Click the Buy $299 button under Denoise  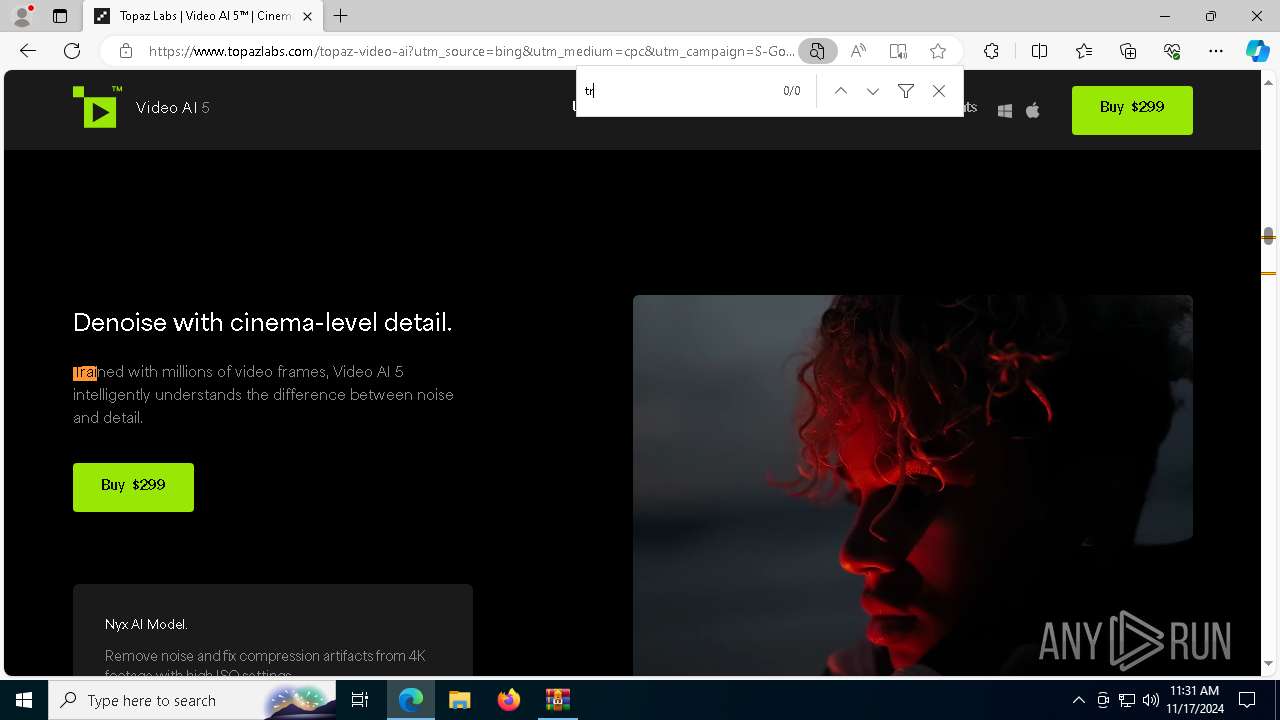coord(133,487)
